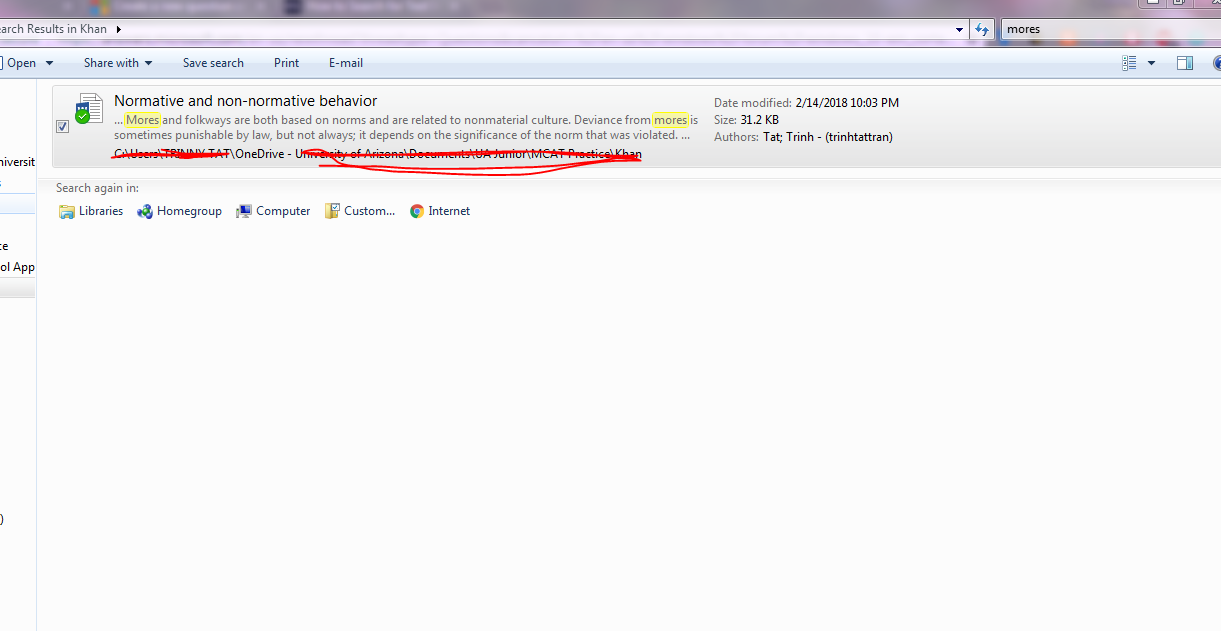Click the Save search button
This screenshot has width=1221, height=631.
pyautogui.click(x=213, y=63)
